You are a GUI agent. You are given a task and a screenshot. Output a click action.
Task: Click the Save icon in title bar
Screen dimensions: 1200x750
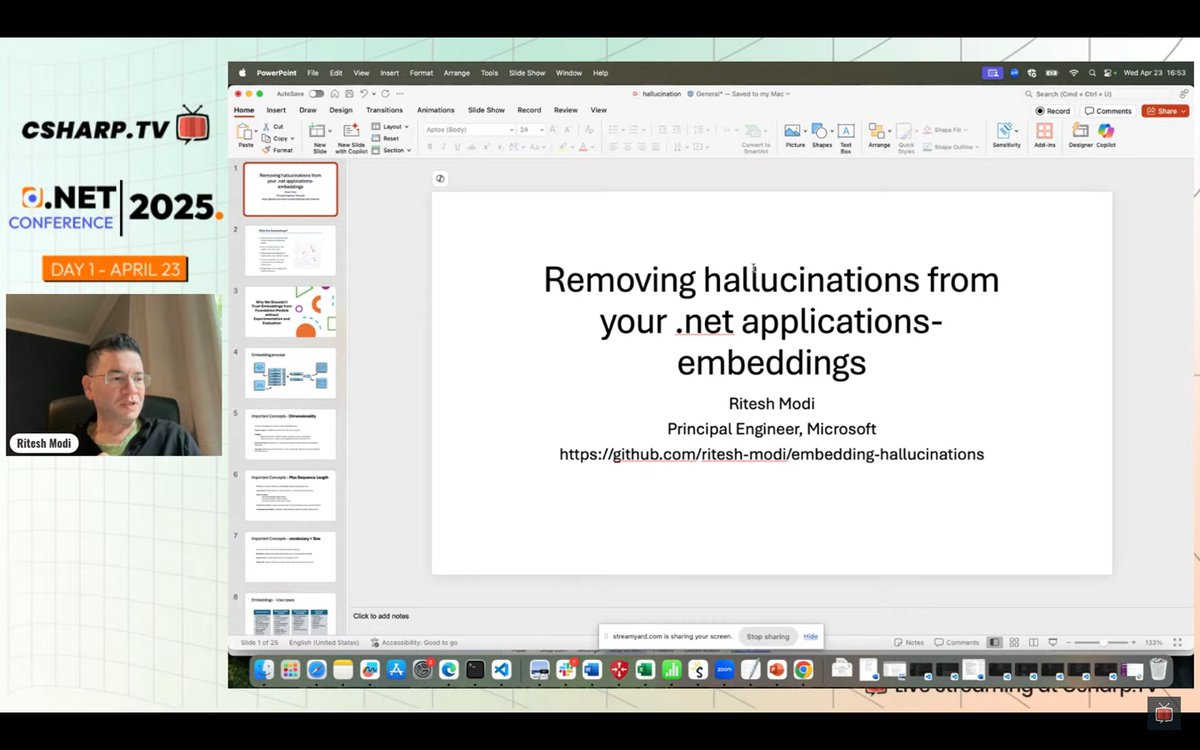[348, 93]
